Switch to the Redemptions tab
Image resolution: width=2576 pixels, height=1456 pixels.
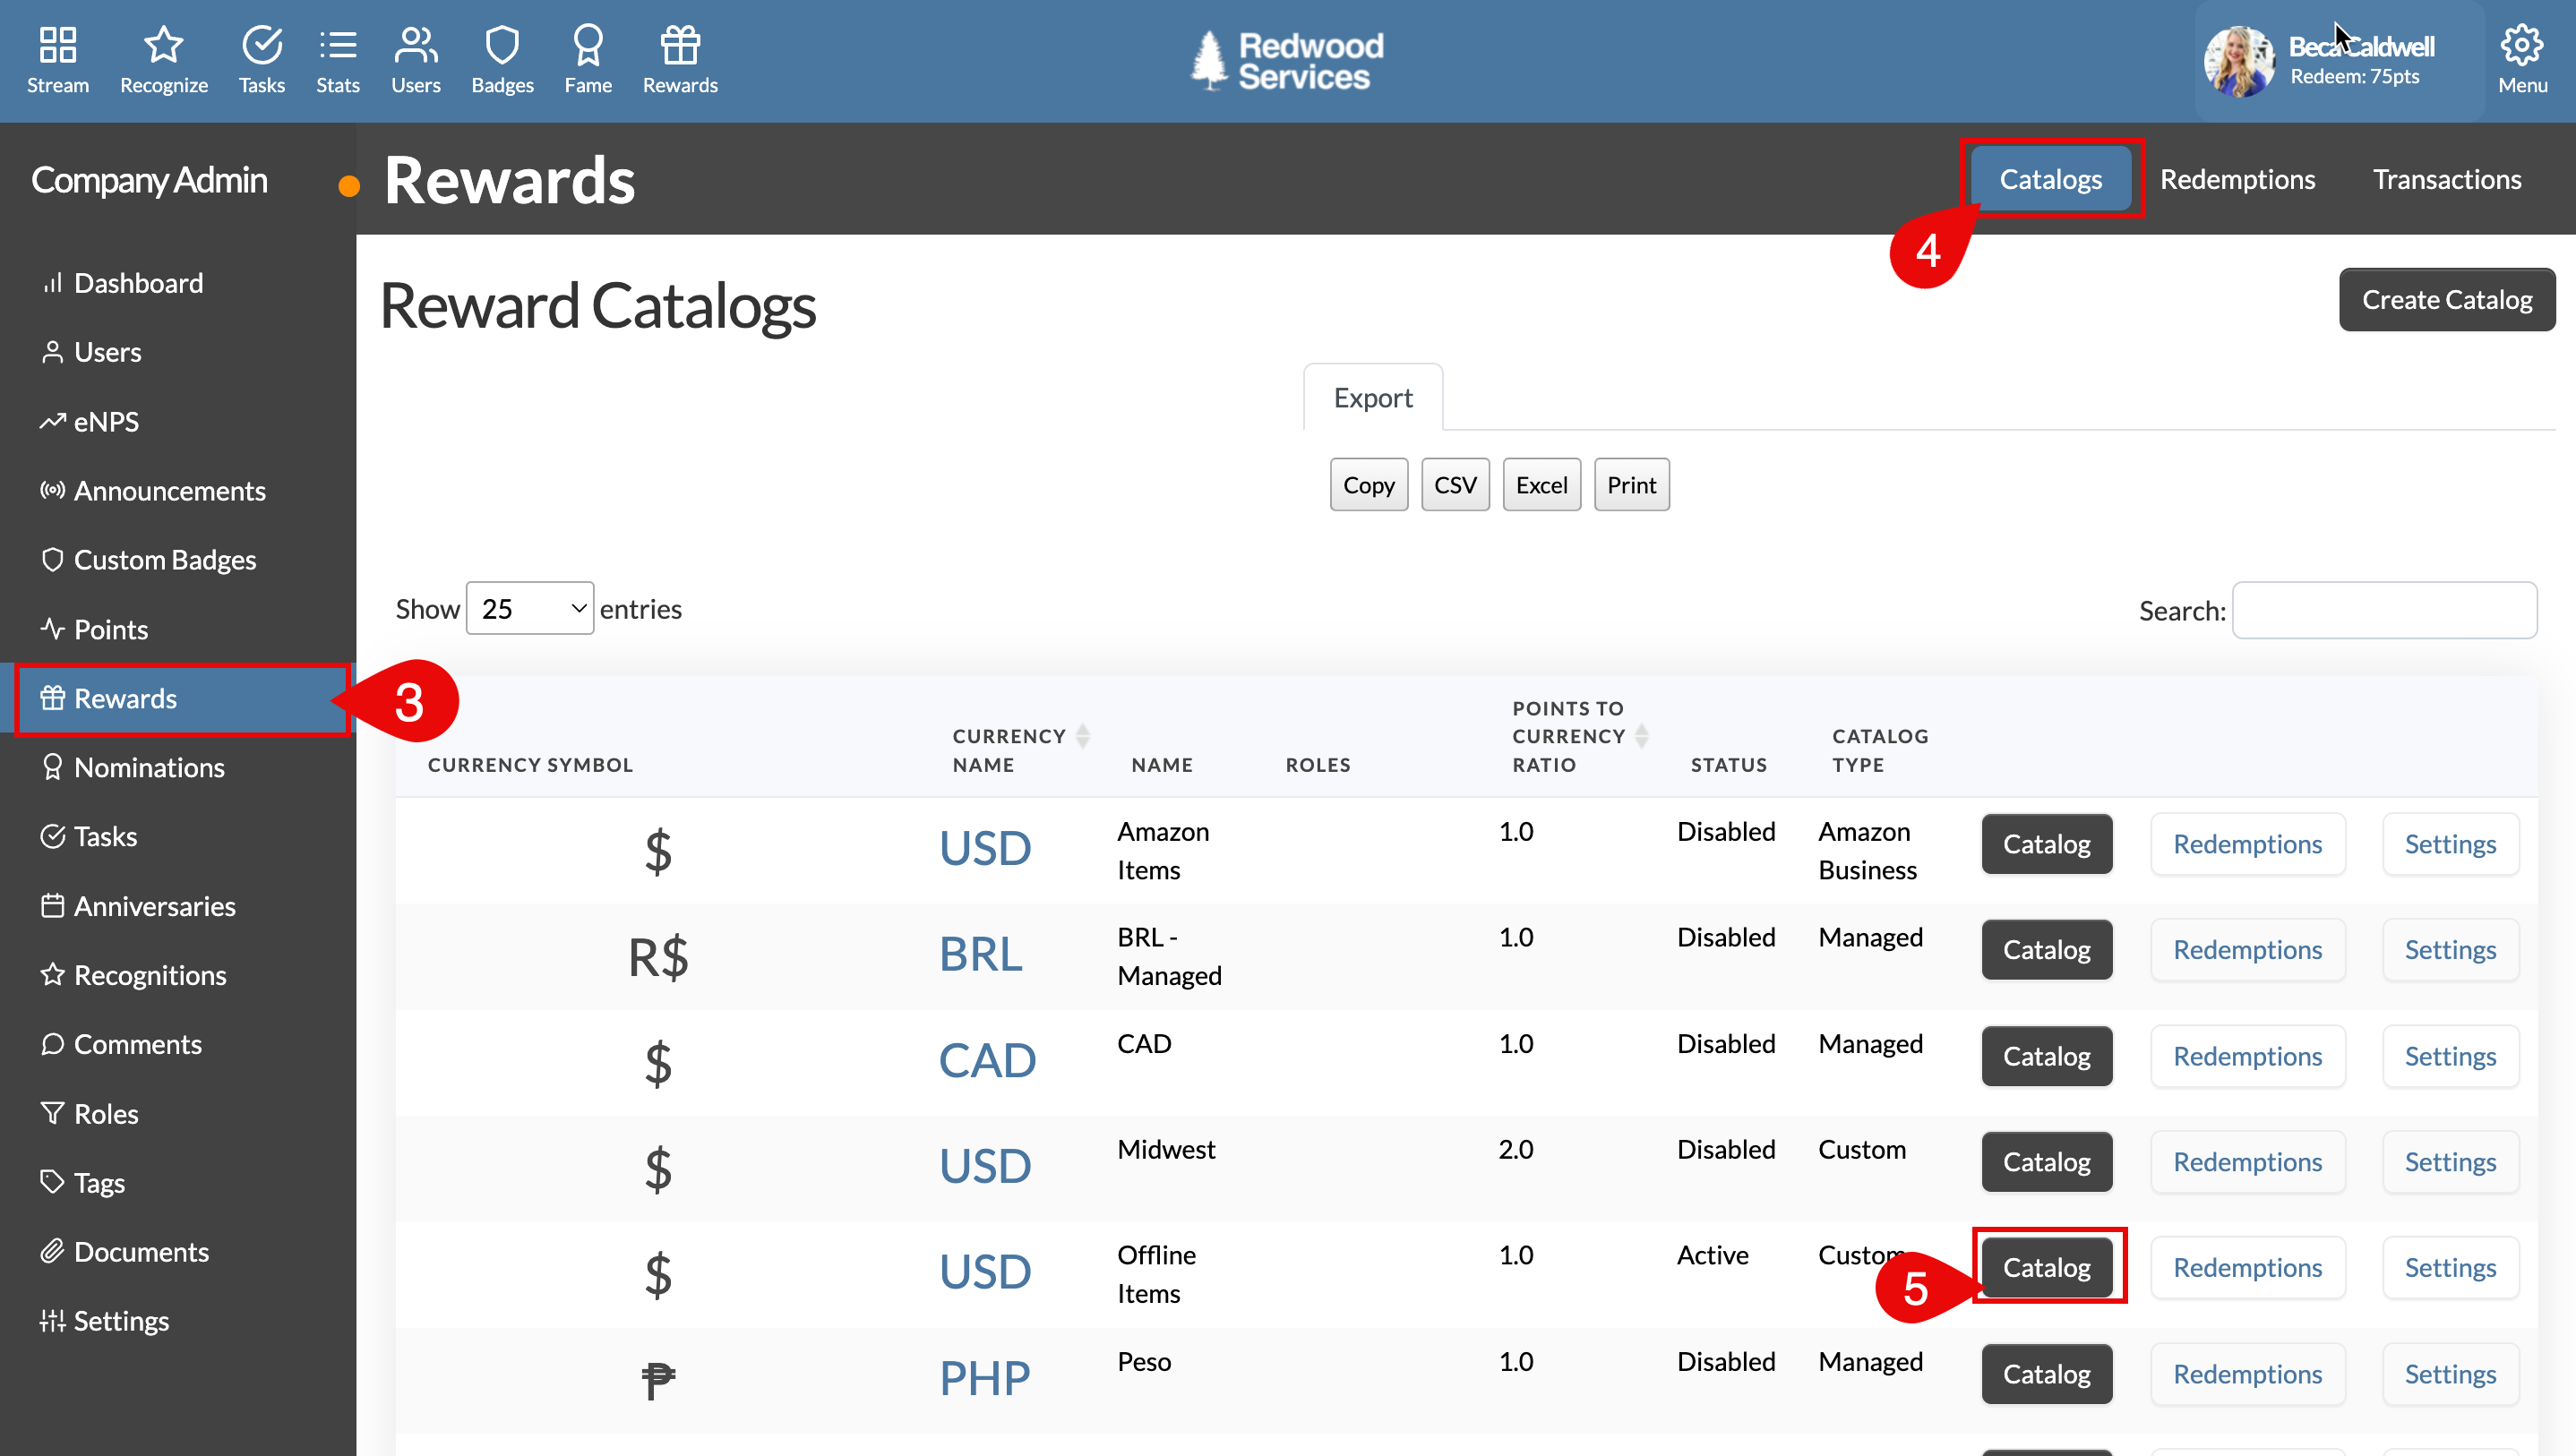(2237, 179)
